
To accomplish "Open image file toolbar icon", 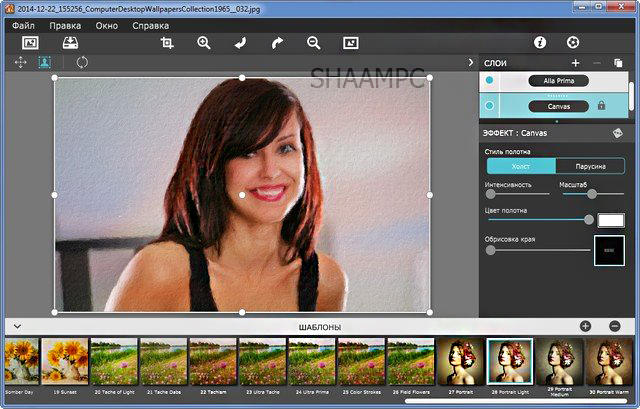I will coord(30,42).
